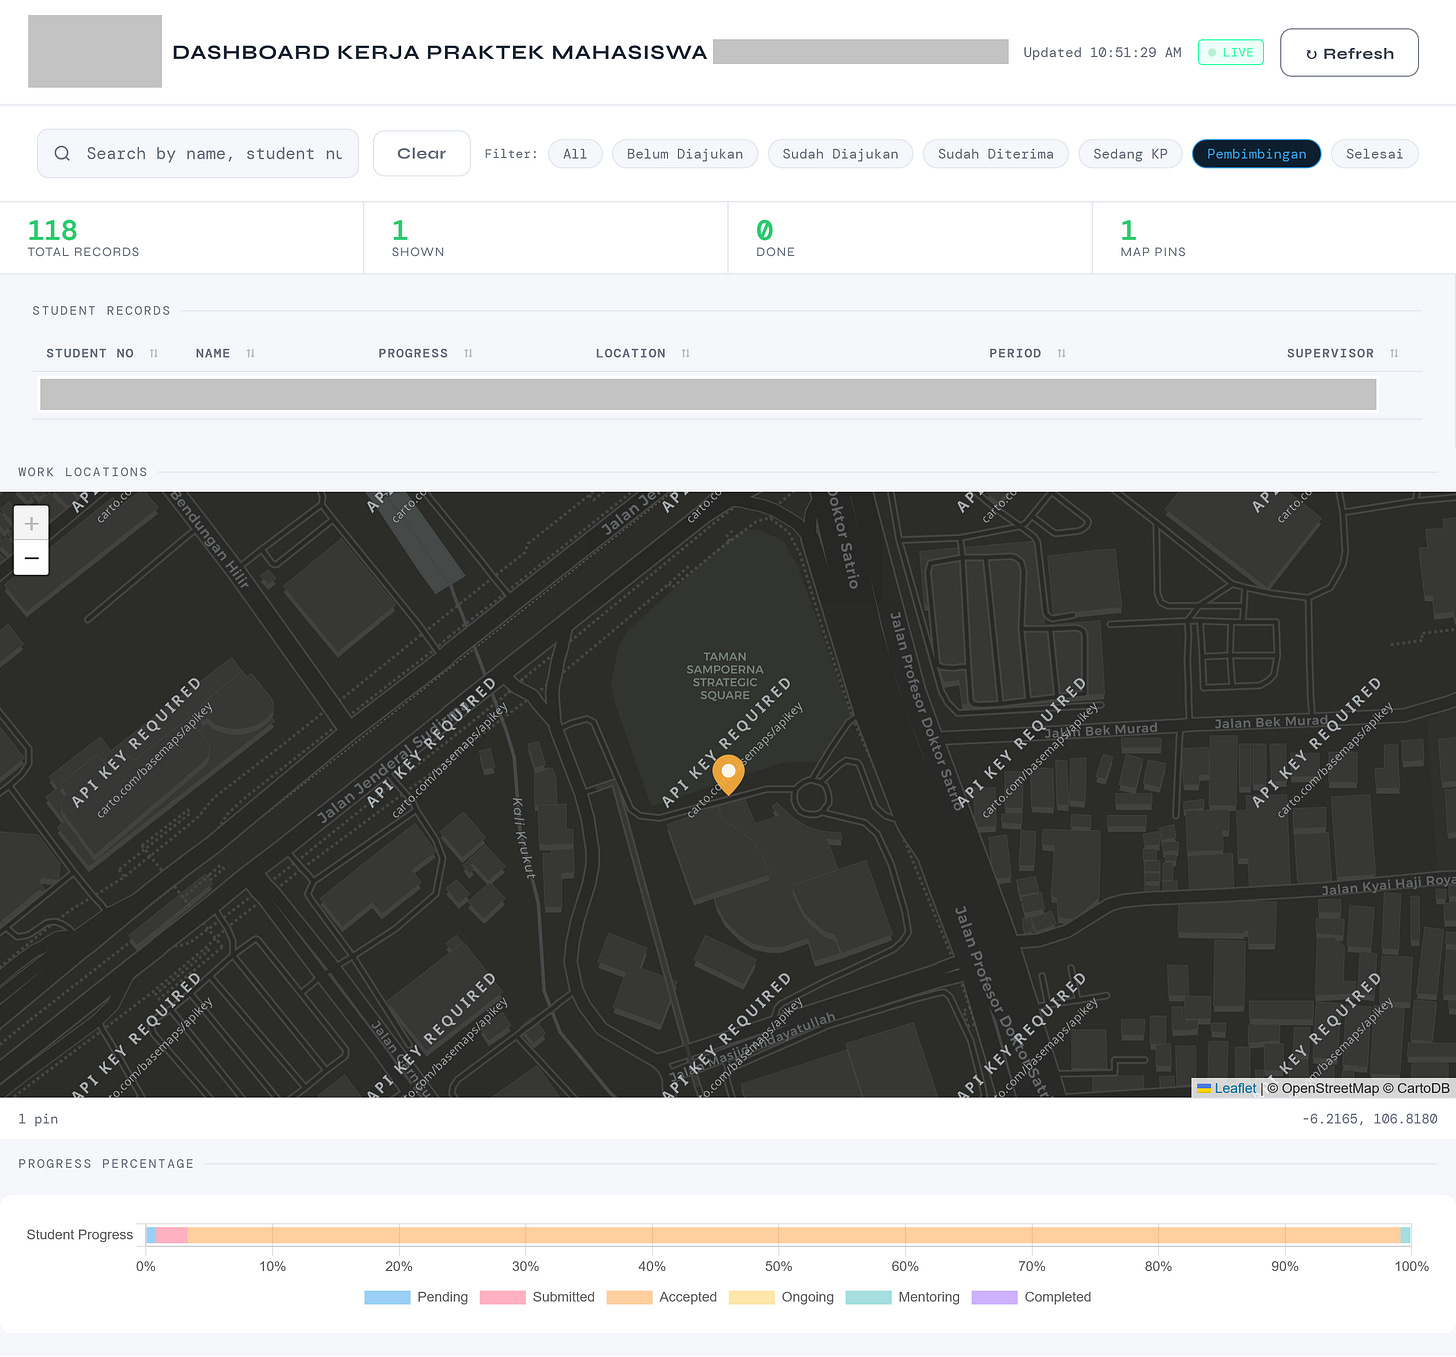Image resolution: width=1456 pixels, height=1357 pixels.
Task: Click the dashboard logo placeholder
Action: [95, 51]
